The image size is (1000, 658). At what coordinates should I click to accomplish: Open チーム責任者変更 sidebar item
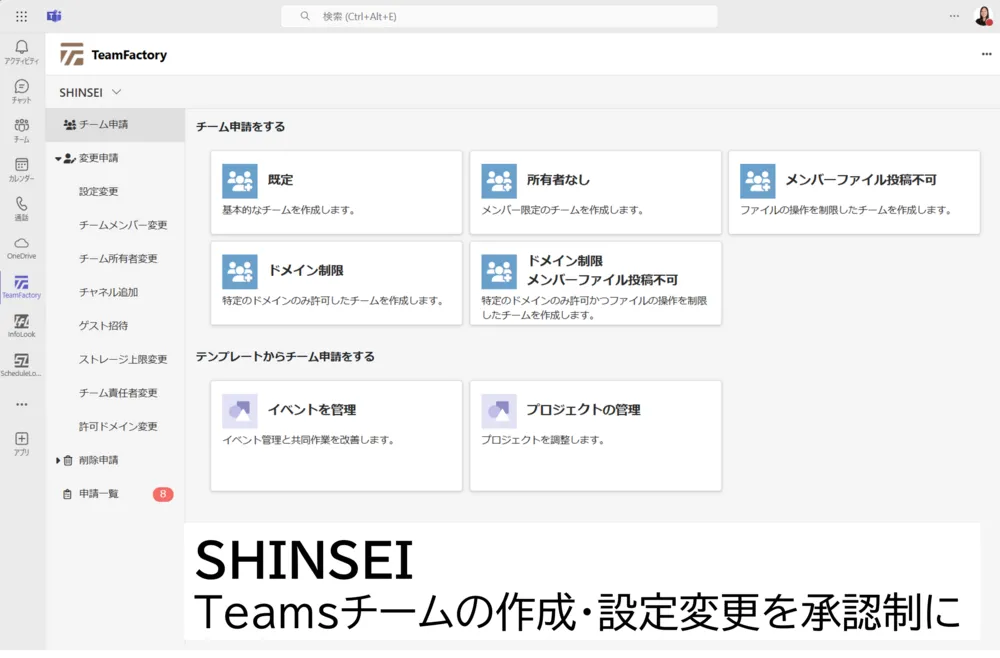pyautogui.click(x=118, y=393)
